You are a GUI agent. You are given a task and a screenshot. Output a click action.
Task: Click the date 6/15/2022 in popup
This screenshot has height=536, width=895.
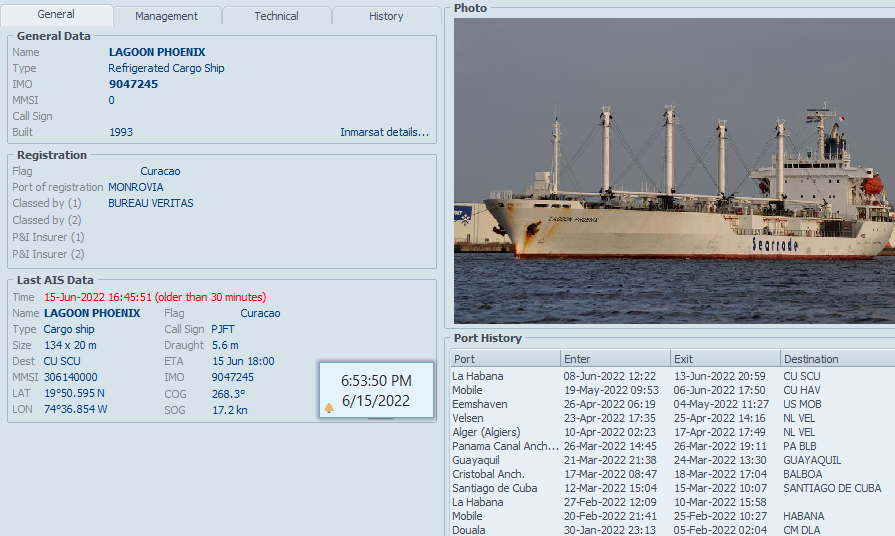click(x=376, y=401)
